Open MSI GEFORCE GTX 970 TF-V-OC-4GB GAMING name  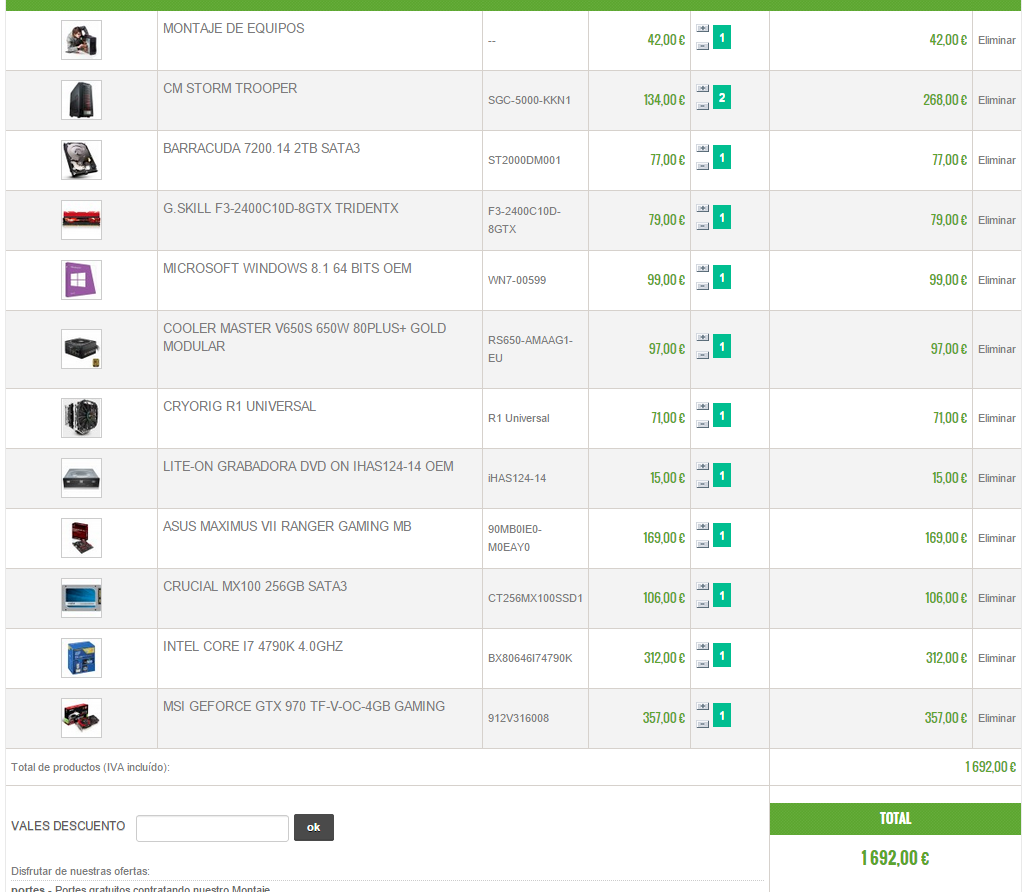(304, 707)
